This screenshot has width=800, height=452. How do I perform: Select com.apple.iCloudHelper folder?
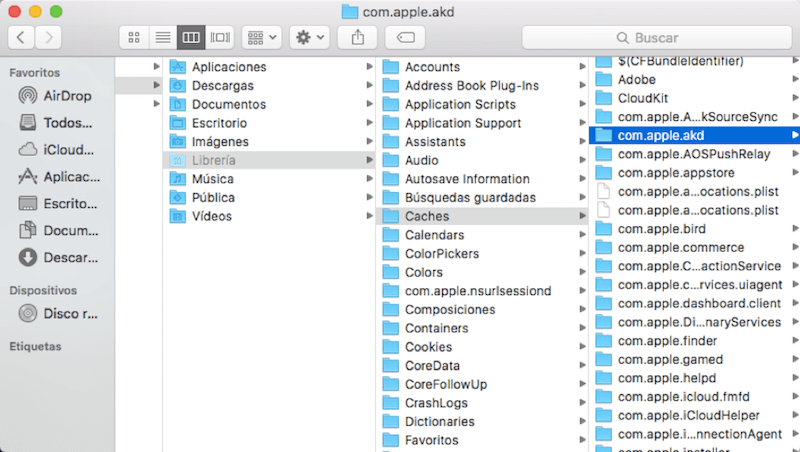pos(694,415)
